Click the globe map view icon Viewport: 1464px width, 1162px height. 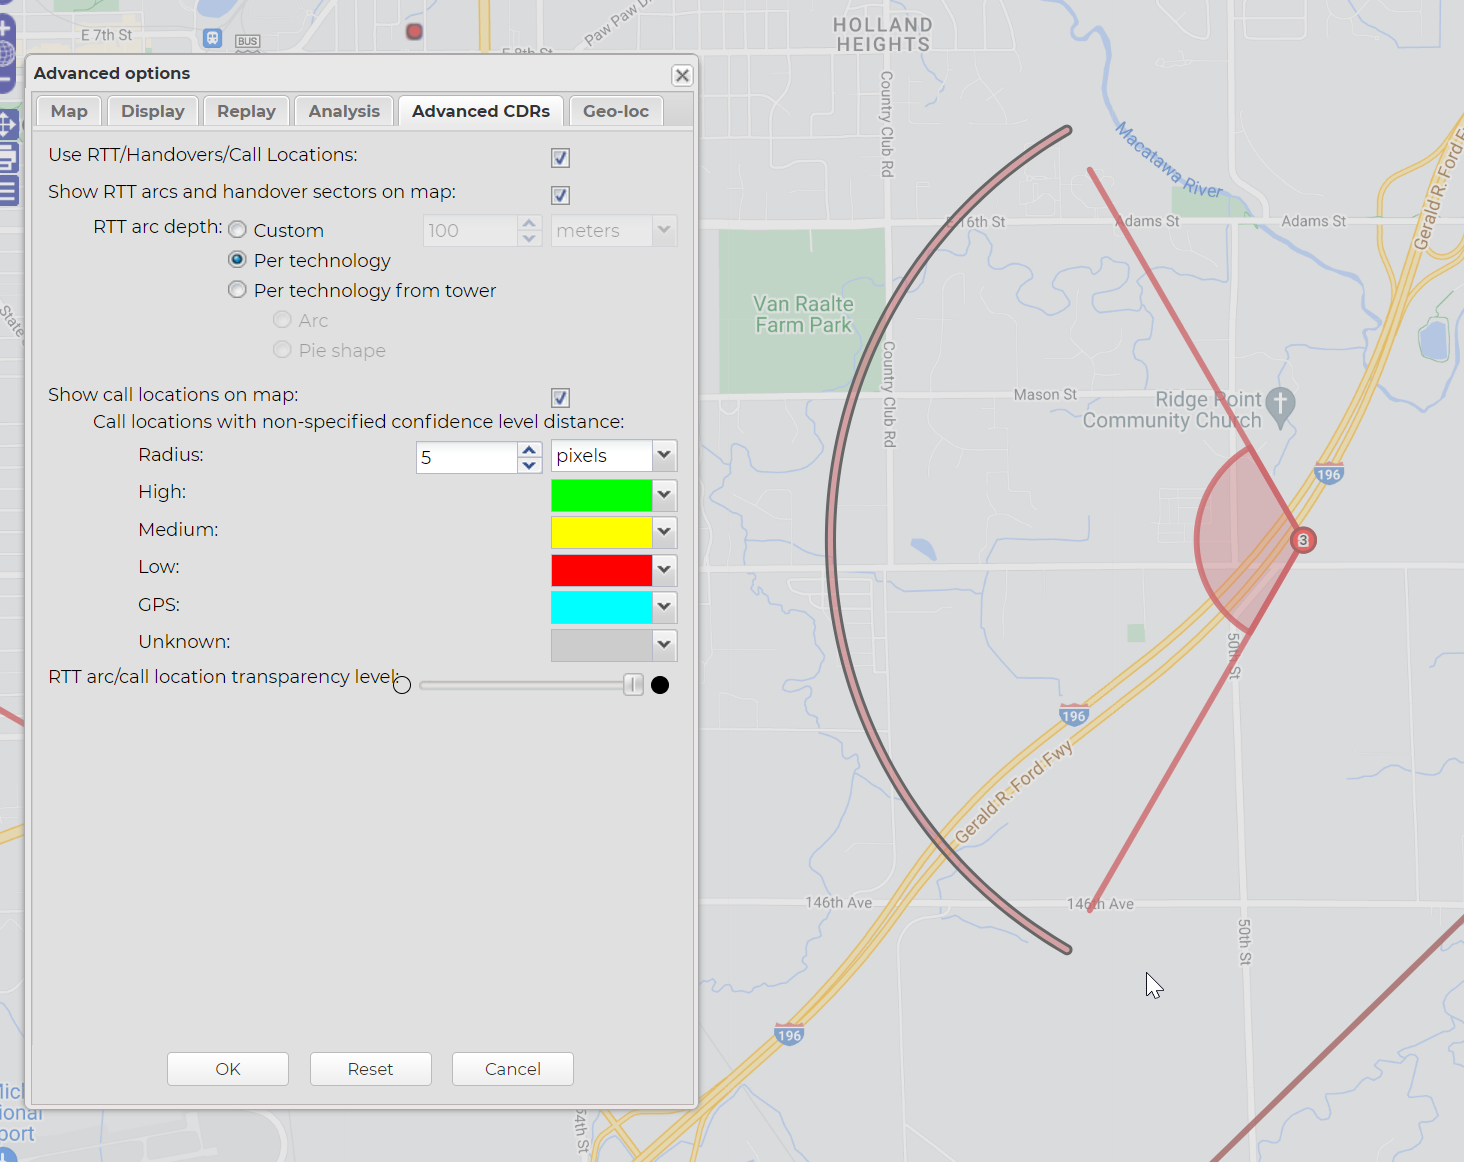pos(6,54)
